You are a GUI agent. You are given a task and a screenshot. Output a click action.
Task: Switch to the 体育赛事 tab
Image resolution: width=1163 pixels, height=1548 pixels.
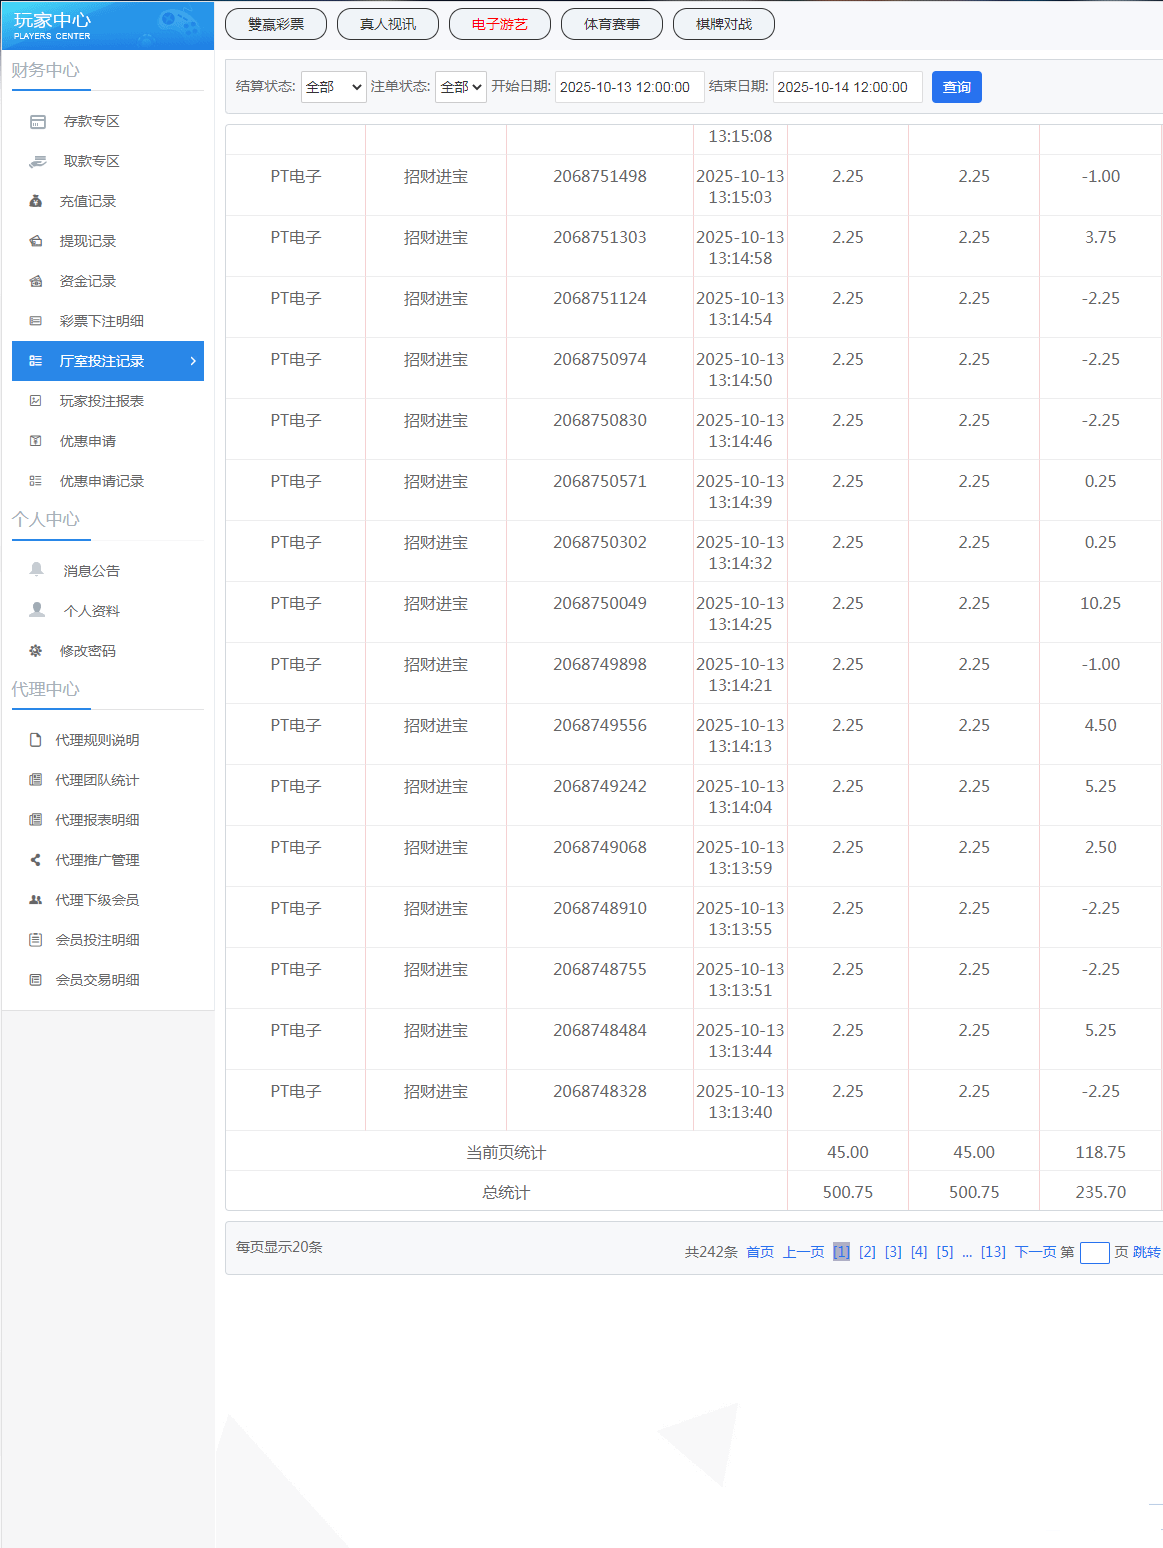click(612, 24)
